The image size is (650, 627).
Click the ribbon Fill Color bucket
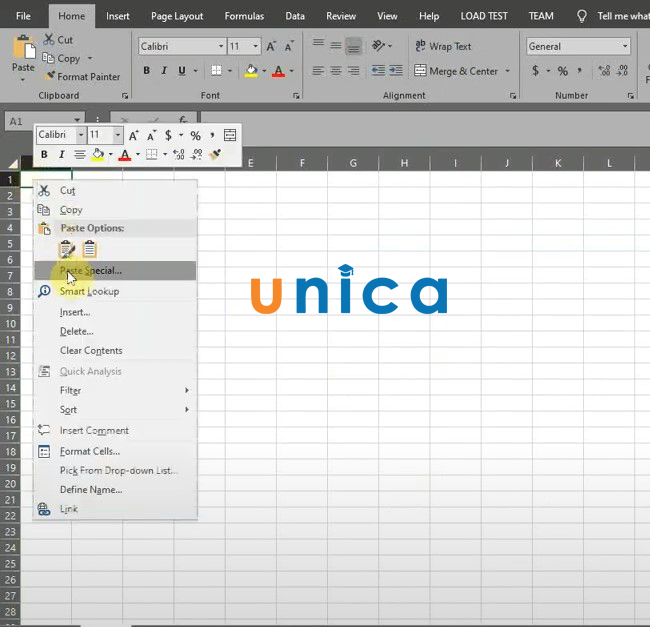[251, 71]
